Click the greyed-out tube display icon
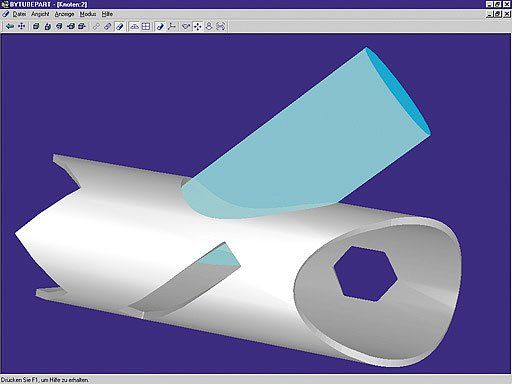The image size is (512, 384). 96,26
